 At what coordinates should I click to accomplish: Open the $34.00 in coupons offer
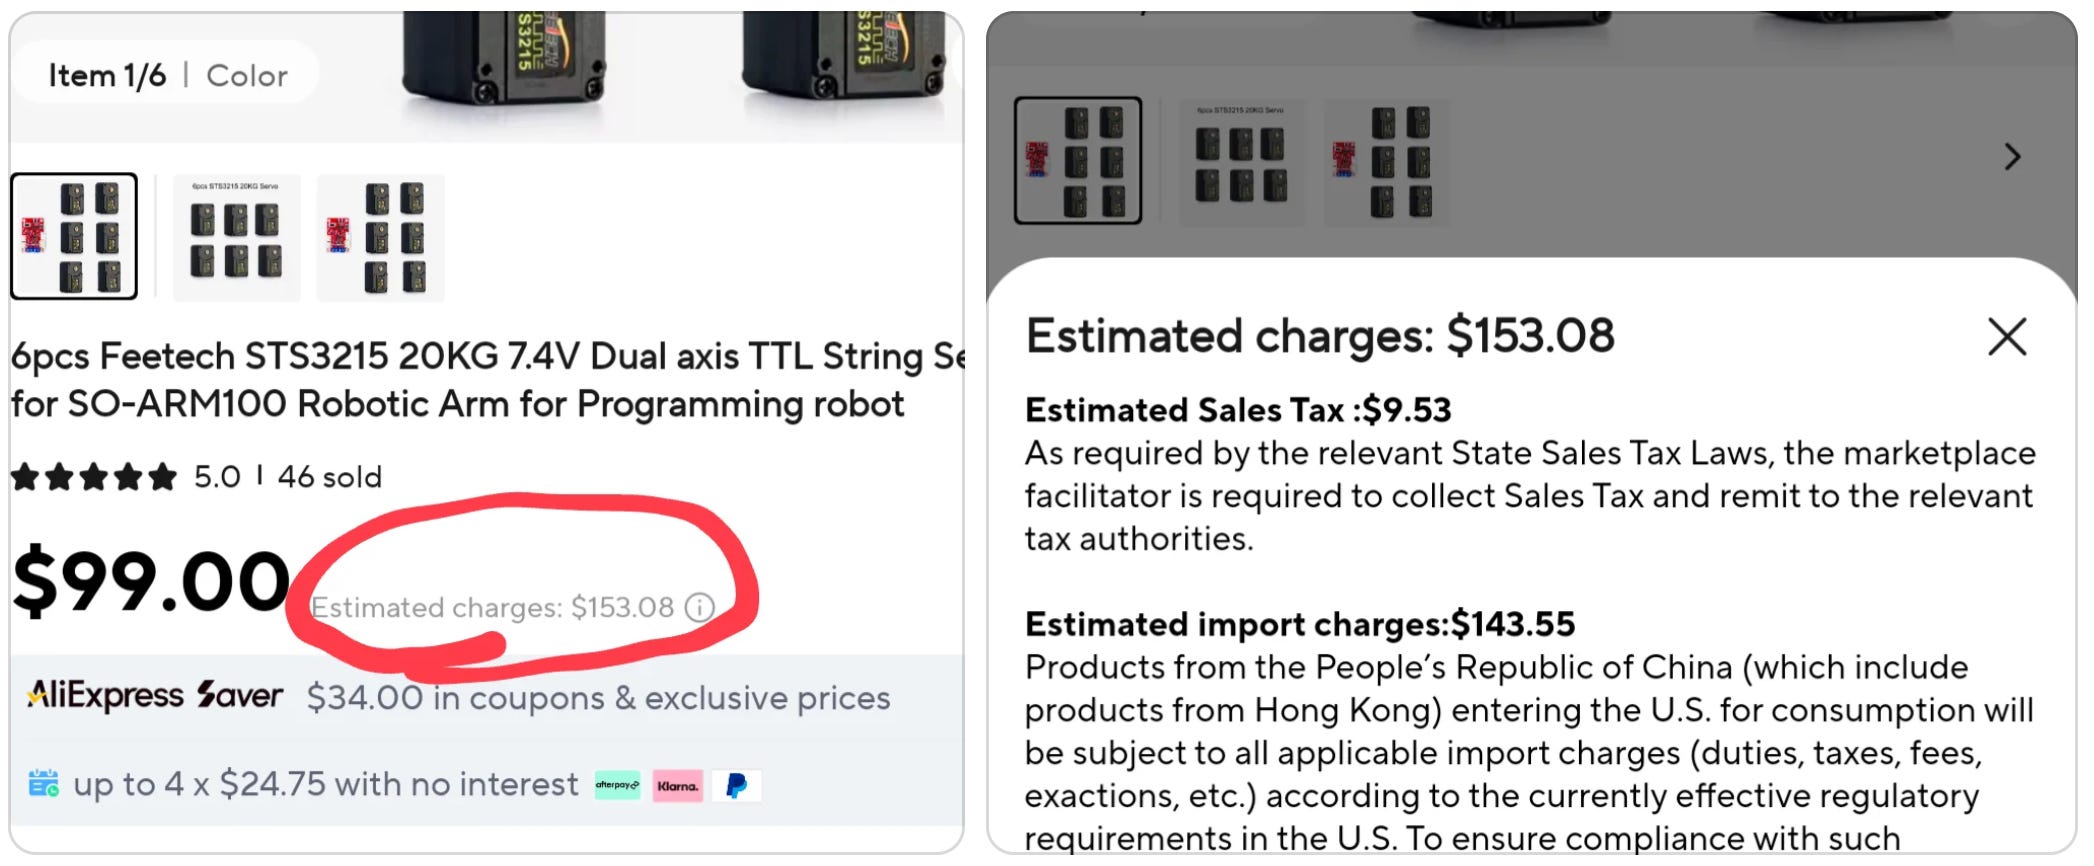pyautogui.click(x=598, y=697)
